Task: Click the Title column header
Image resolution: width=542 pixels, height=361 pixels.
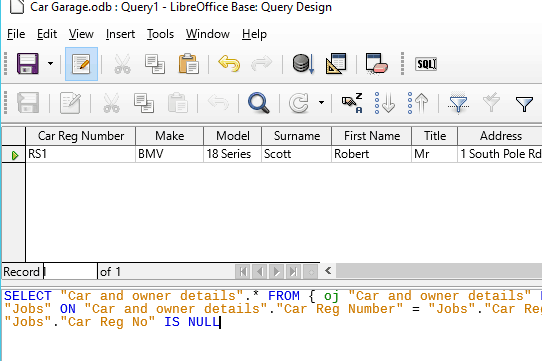Action: point(434,136)
